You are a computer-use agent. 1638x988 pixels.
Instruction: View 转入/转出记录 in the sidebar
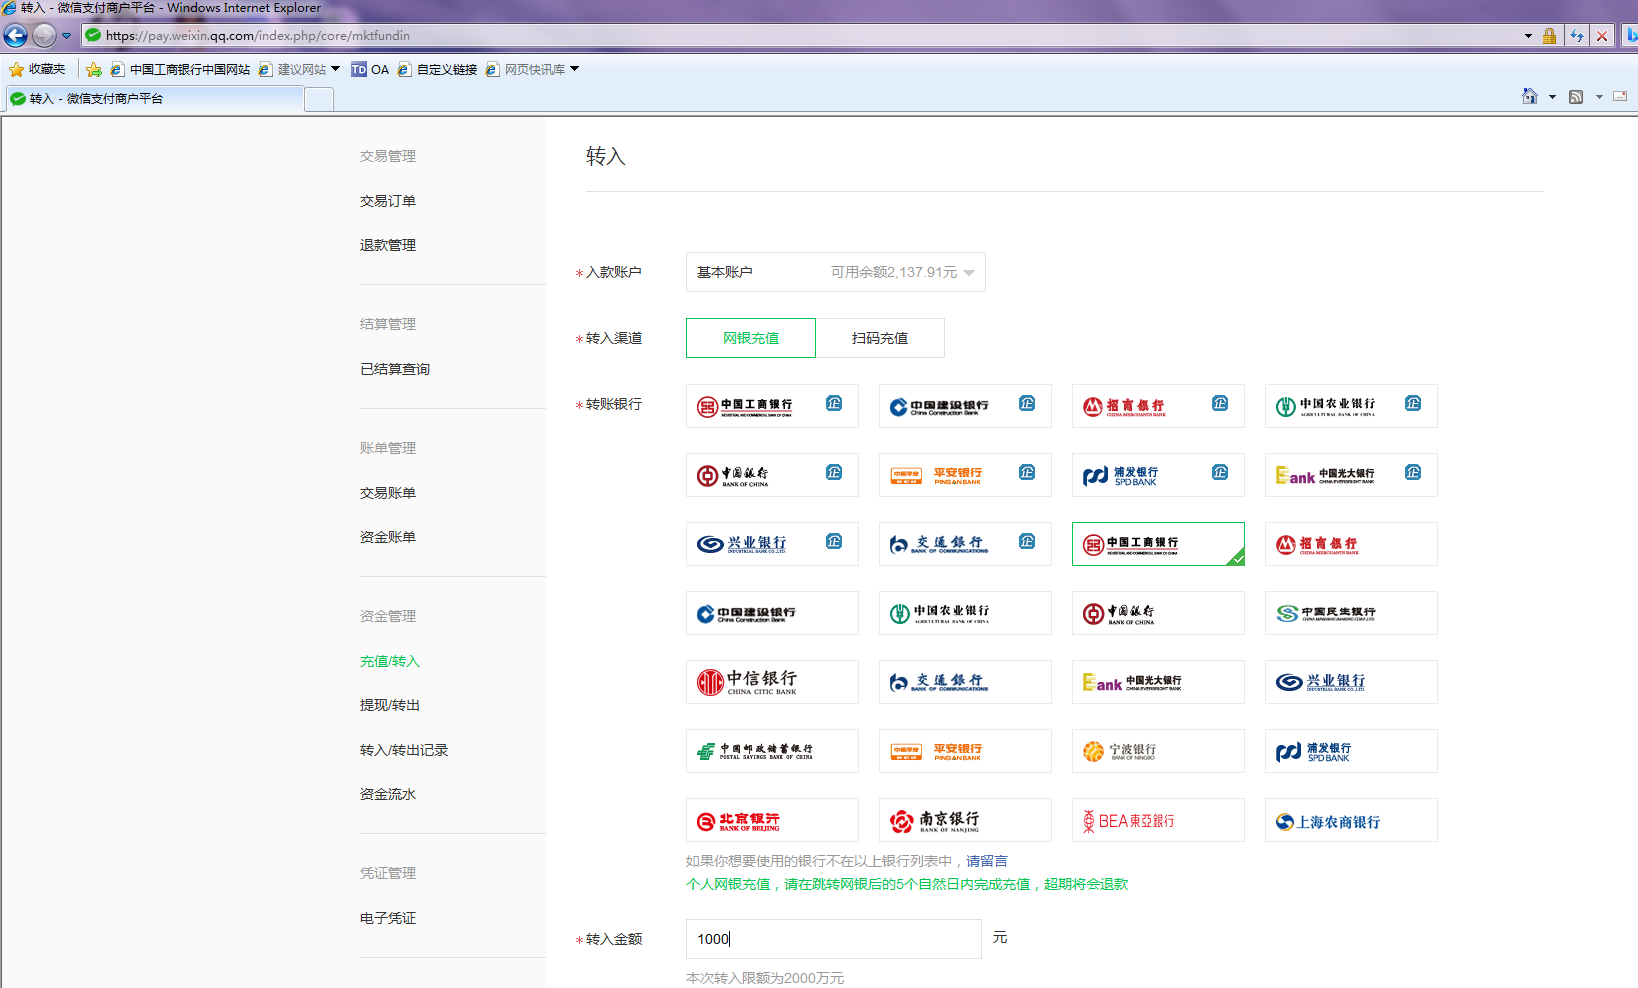point(404,750)
